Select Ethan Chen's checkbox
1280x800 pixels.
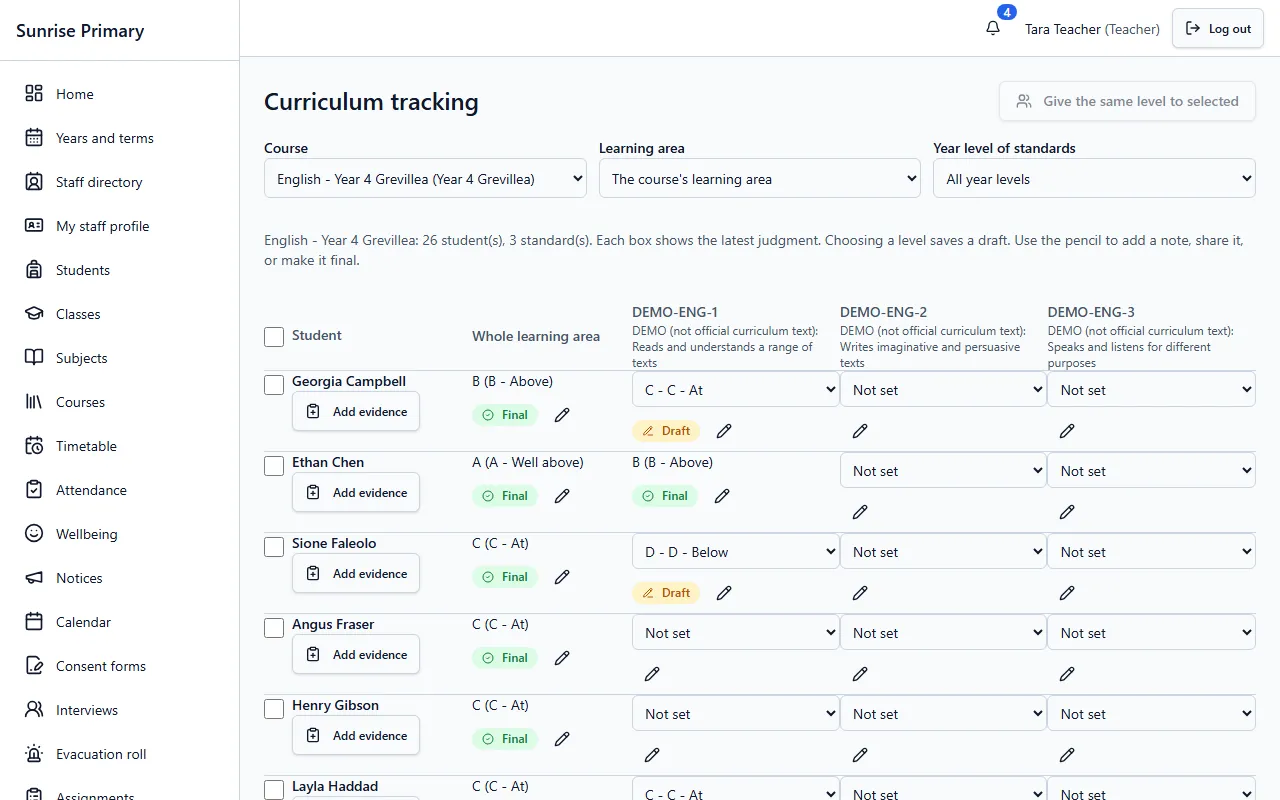[x=274, y=466]
